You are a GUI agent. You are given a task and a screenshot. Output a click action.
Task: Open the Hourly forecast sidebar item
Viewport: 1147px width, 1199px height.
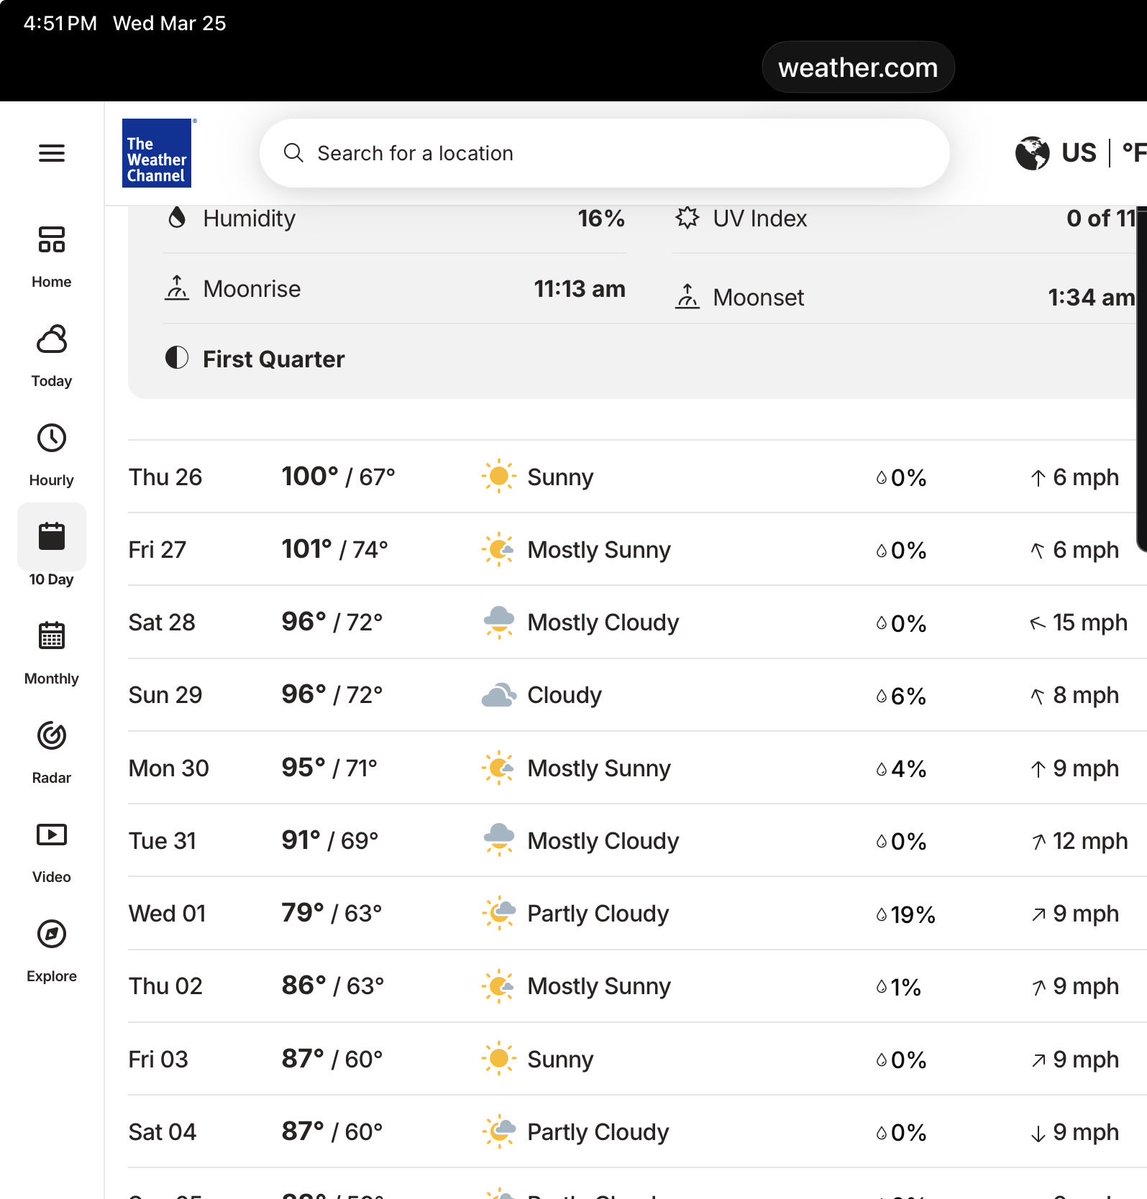51,456
